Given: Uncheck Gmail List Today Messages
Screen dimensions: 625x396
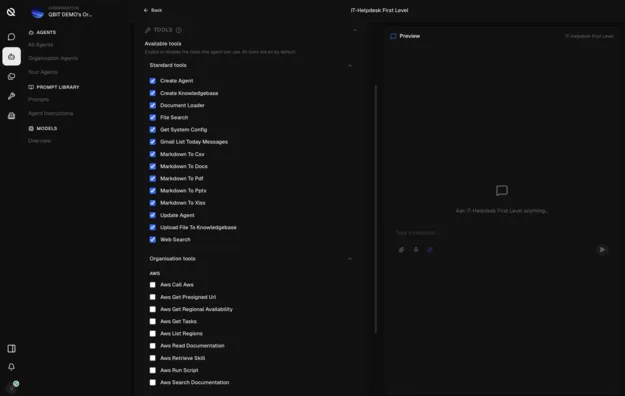Looking at the screenshot, I should tap(153, 142).
